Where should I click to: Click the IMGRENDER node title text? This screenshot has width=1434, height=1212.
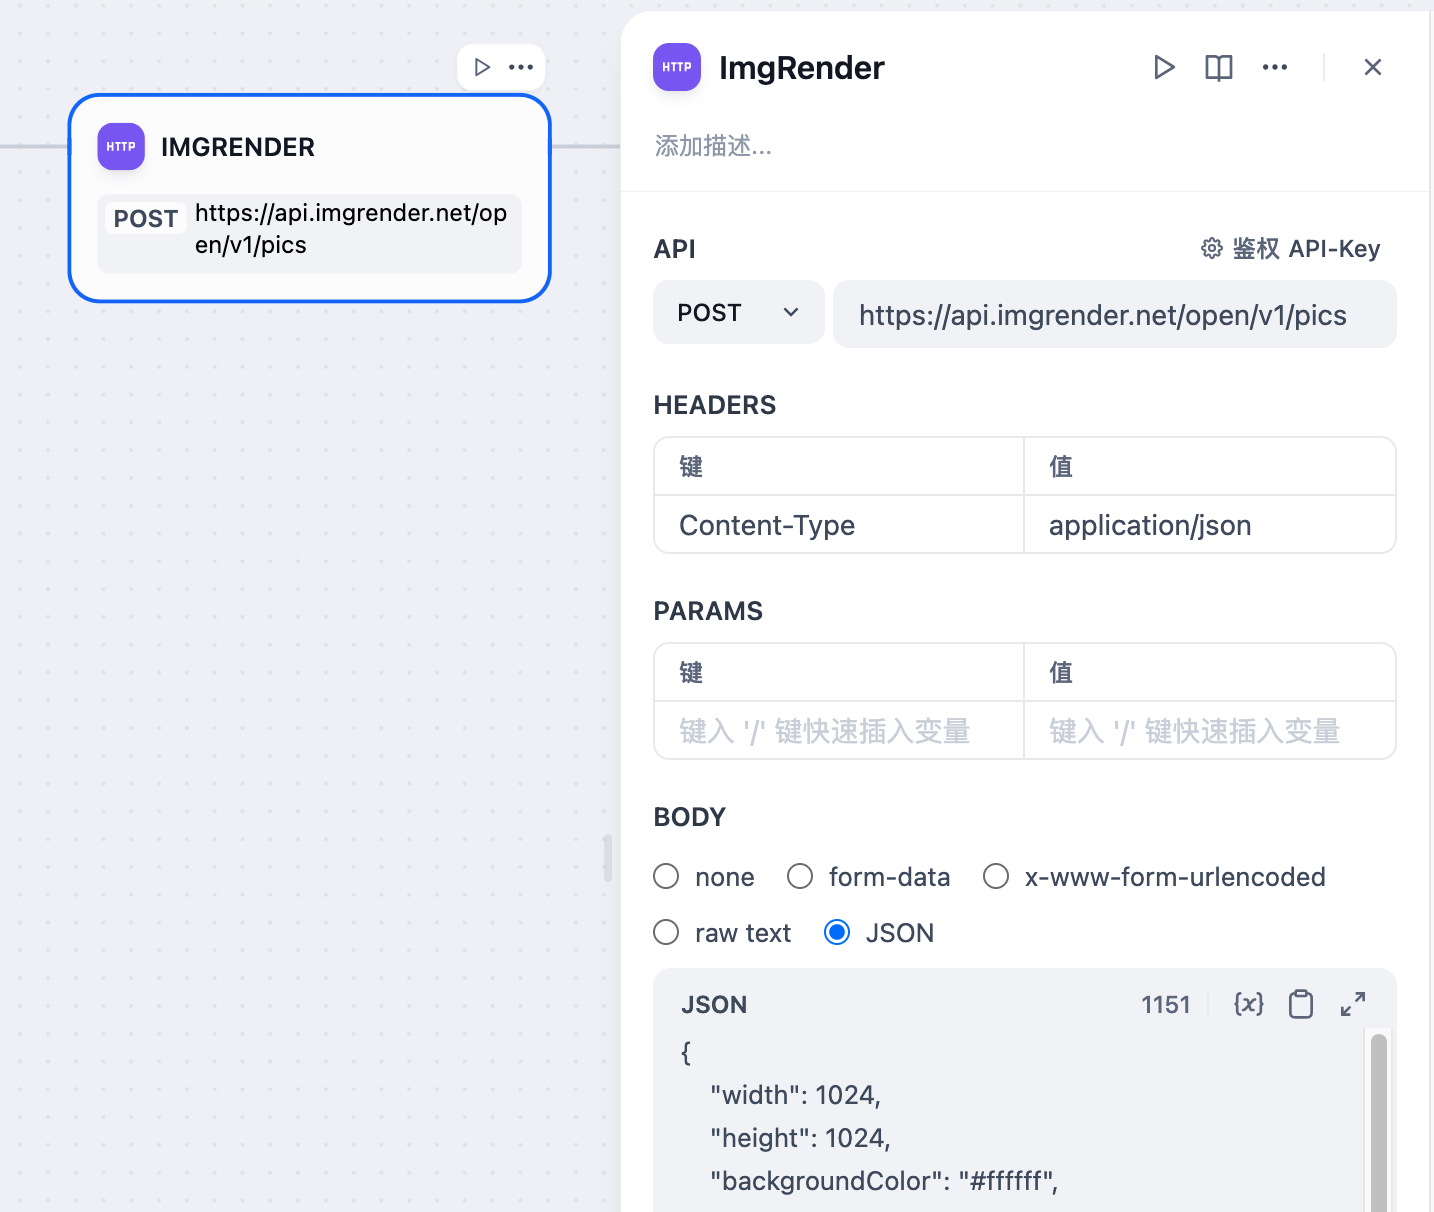coord(238,147)
